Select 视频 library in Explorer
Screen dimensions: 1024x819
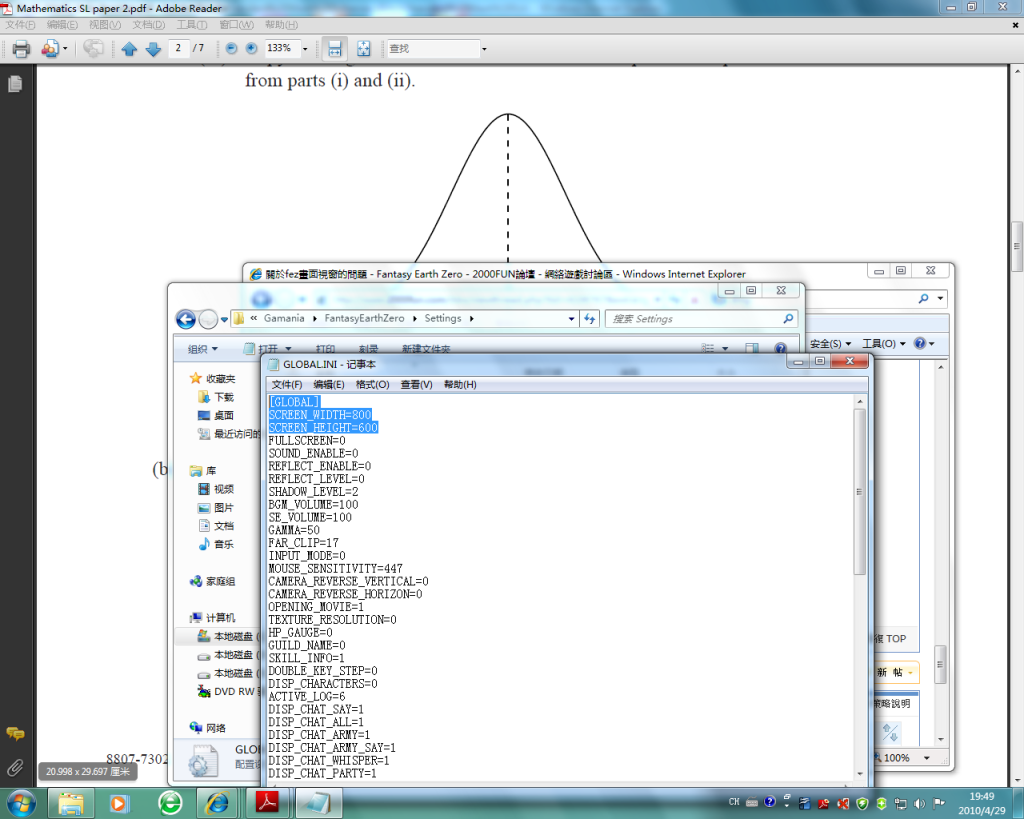coord(223,489)
